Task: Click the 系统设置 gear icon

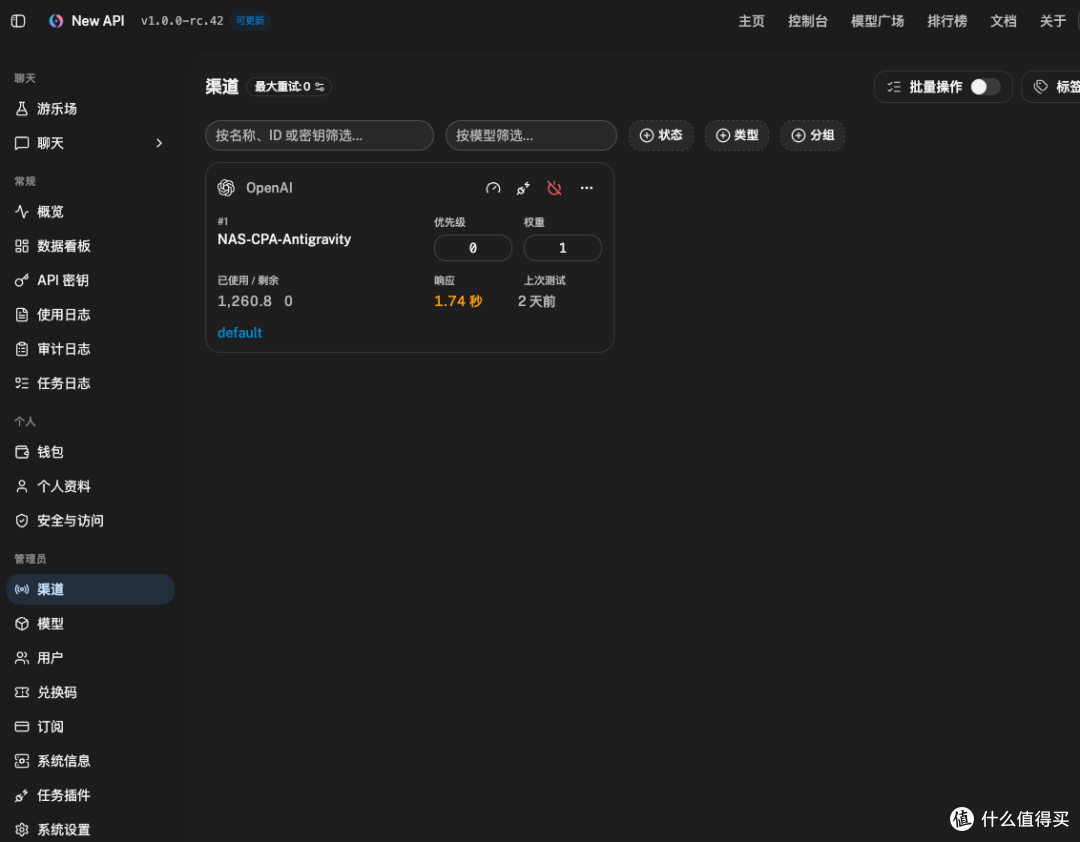Action: point(22,830)
